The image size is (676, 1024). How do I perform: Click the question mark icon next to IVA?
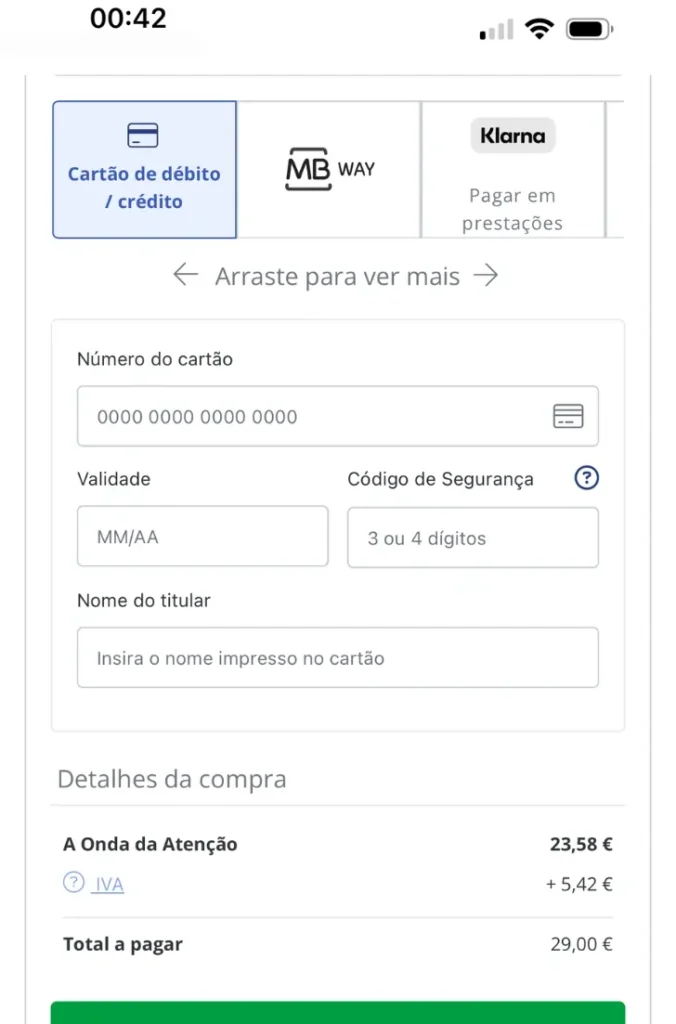73,883
